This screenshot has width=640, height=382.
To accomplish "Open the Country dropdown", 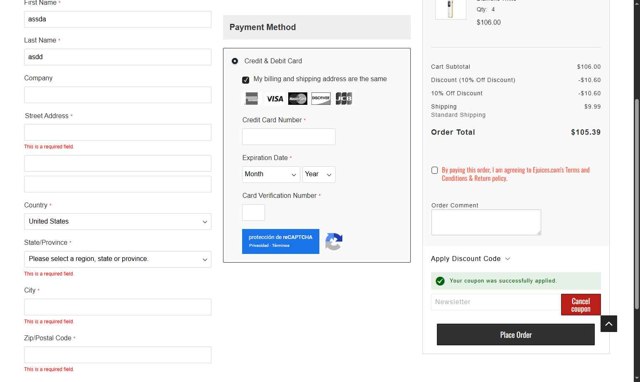I will pos(118,221).
